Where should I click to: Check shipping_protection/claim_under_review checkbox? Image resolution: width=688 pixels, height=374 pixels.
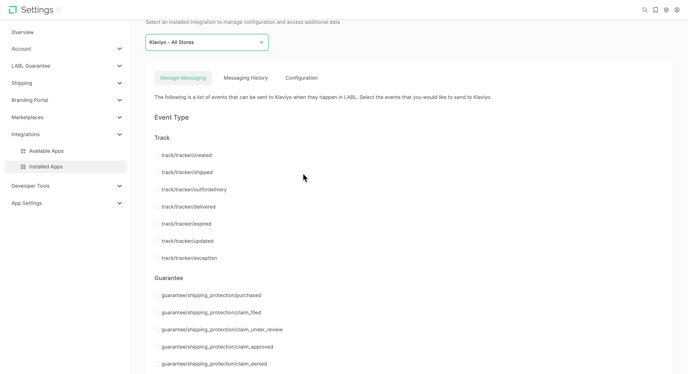tap(157, 329)
